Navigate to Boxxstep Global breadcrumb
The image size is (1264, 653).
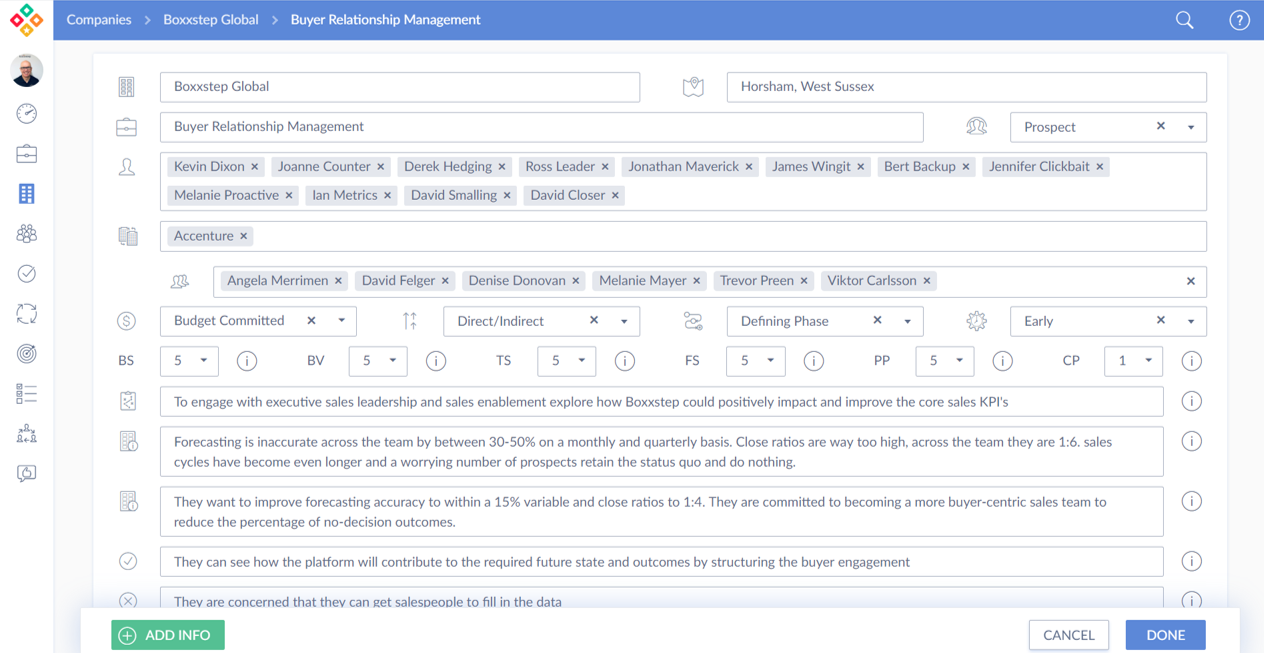pos(211,20)
